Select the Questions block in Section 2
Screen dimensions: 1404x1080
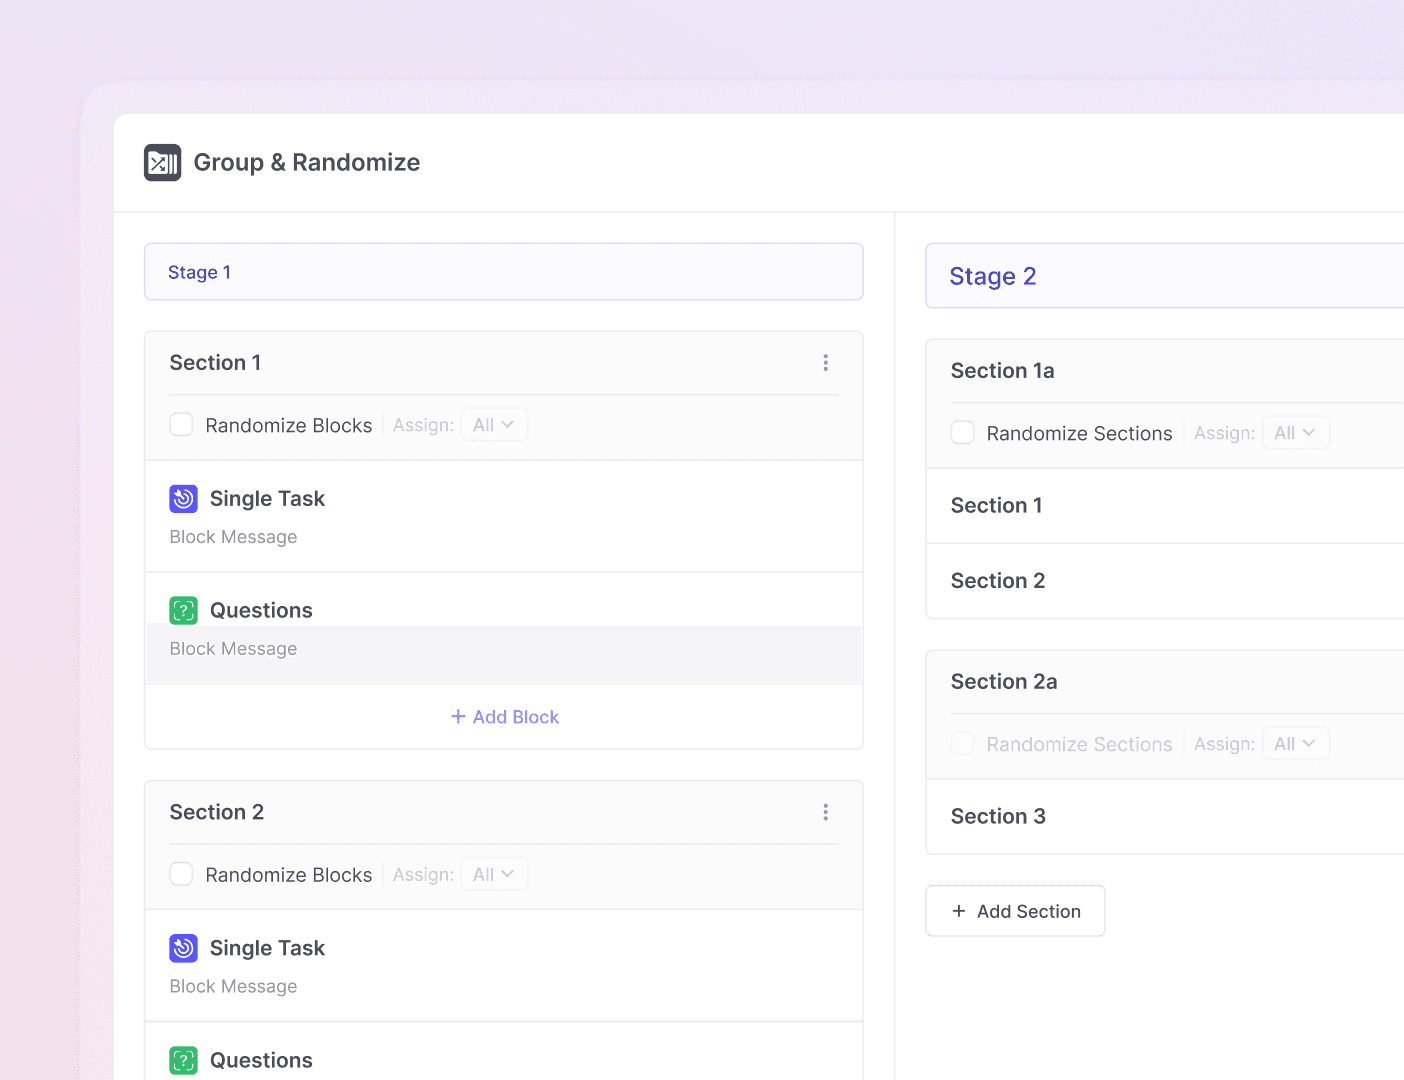(x=504, y=1051)
